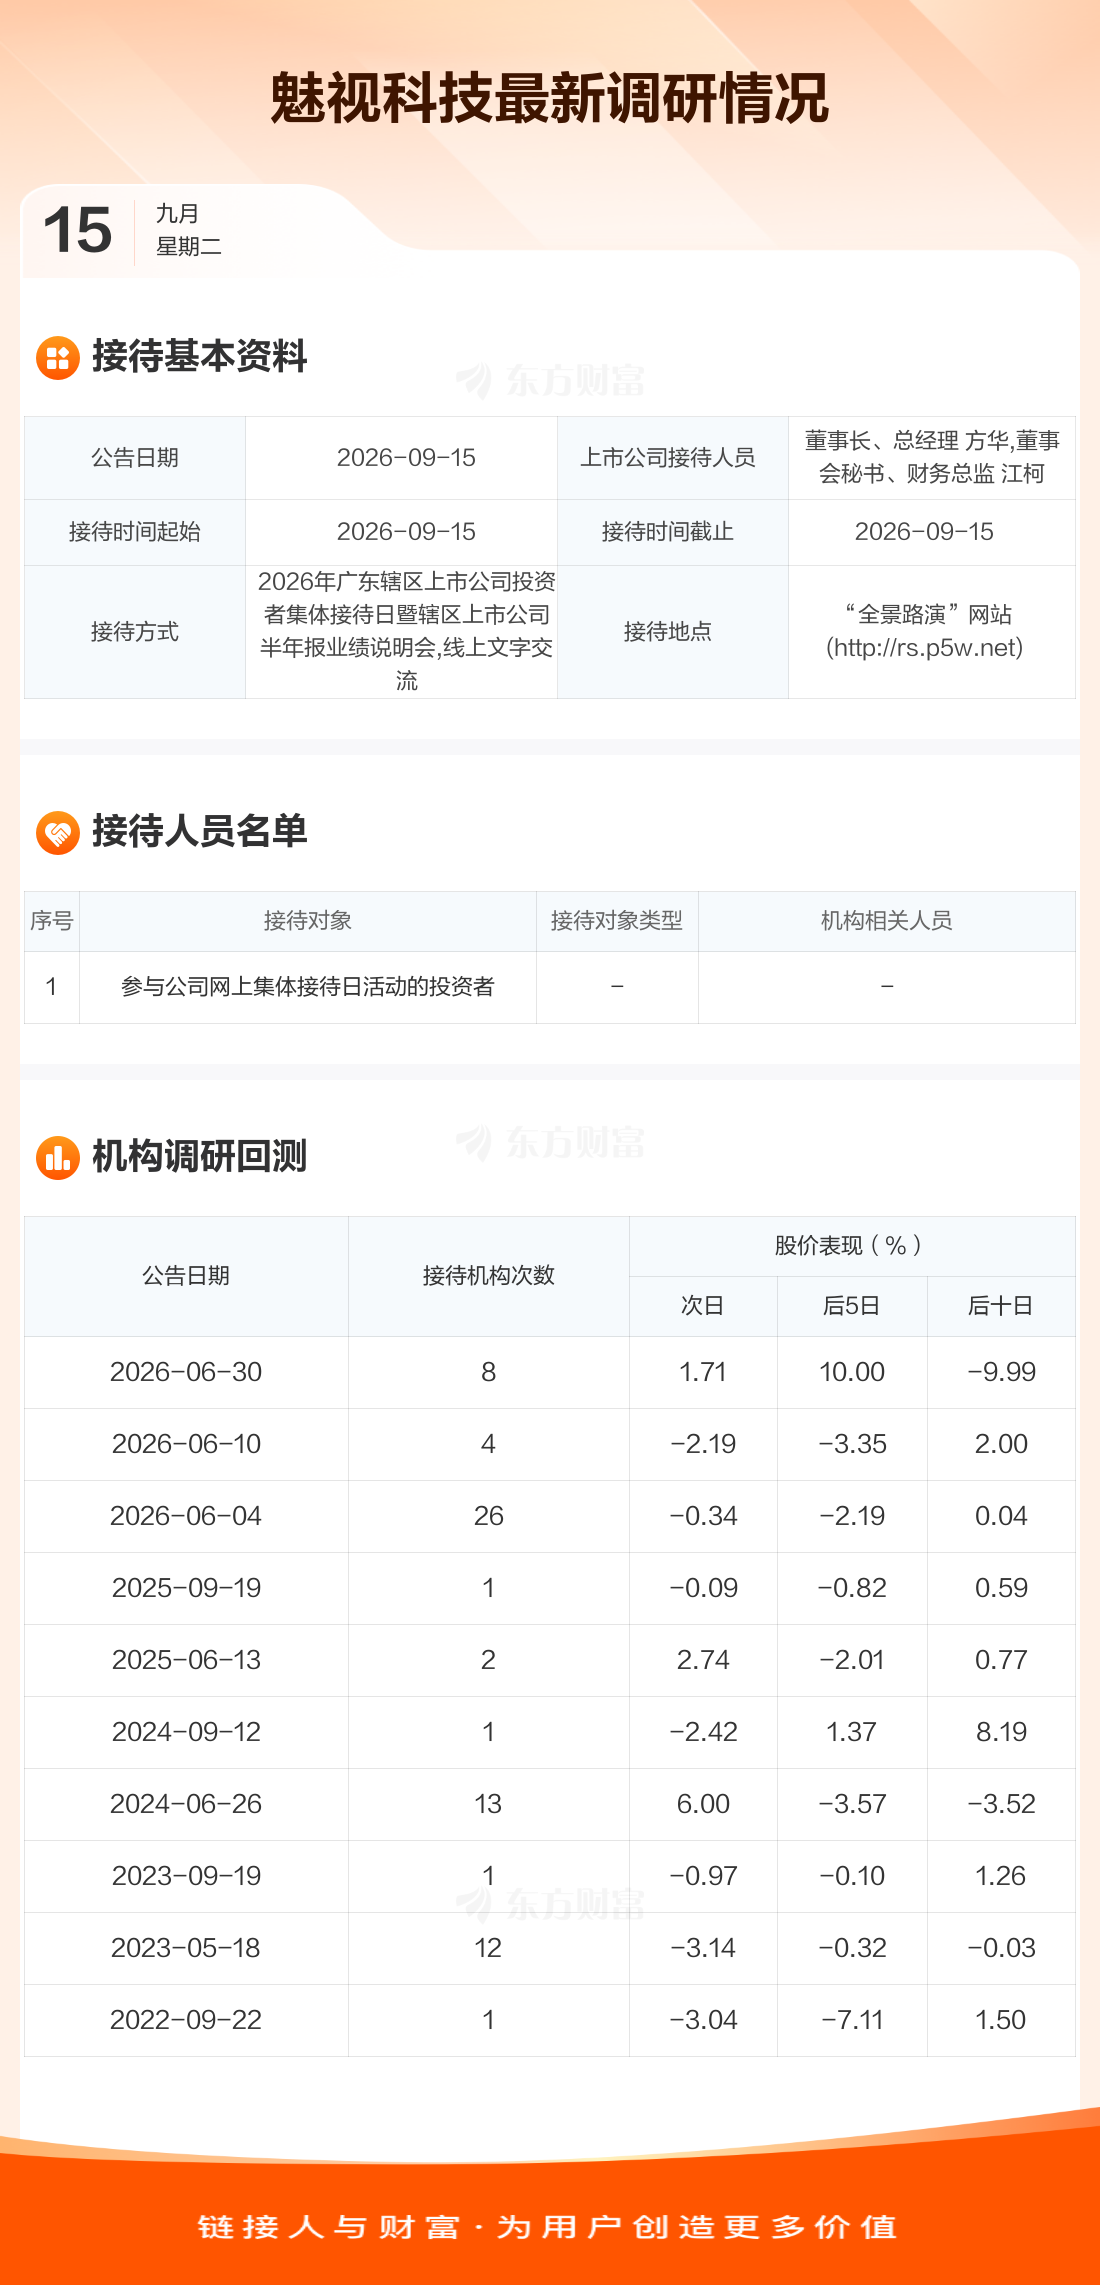Click the 上市公司接待人员 label cell
This screenshot has width=1100, height=2286.
tap(668, 458)
